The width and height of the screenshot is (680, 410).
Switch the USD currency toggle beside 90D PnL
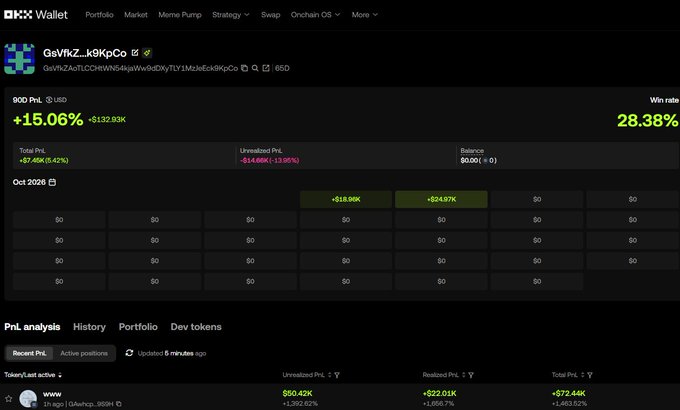56,100
